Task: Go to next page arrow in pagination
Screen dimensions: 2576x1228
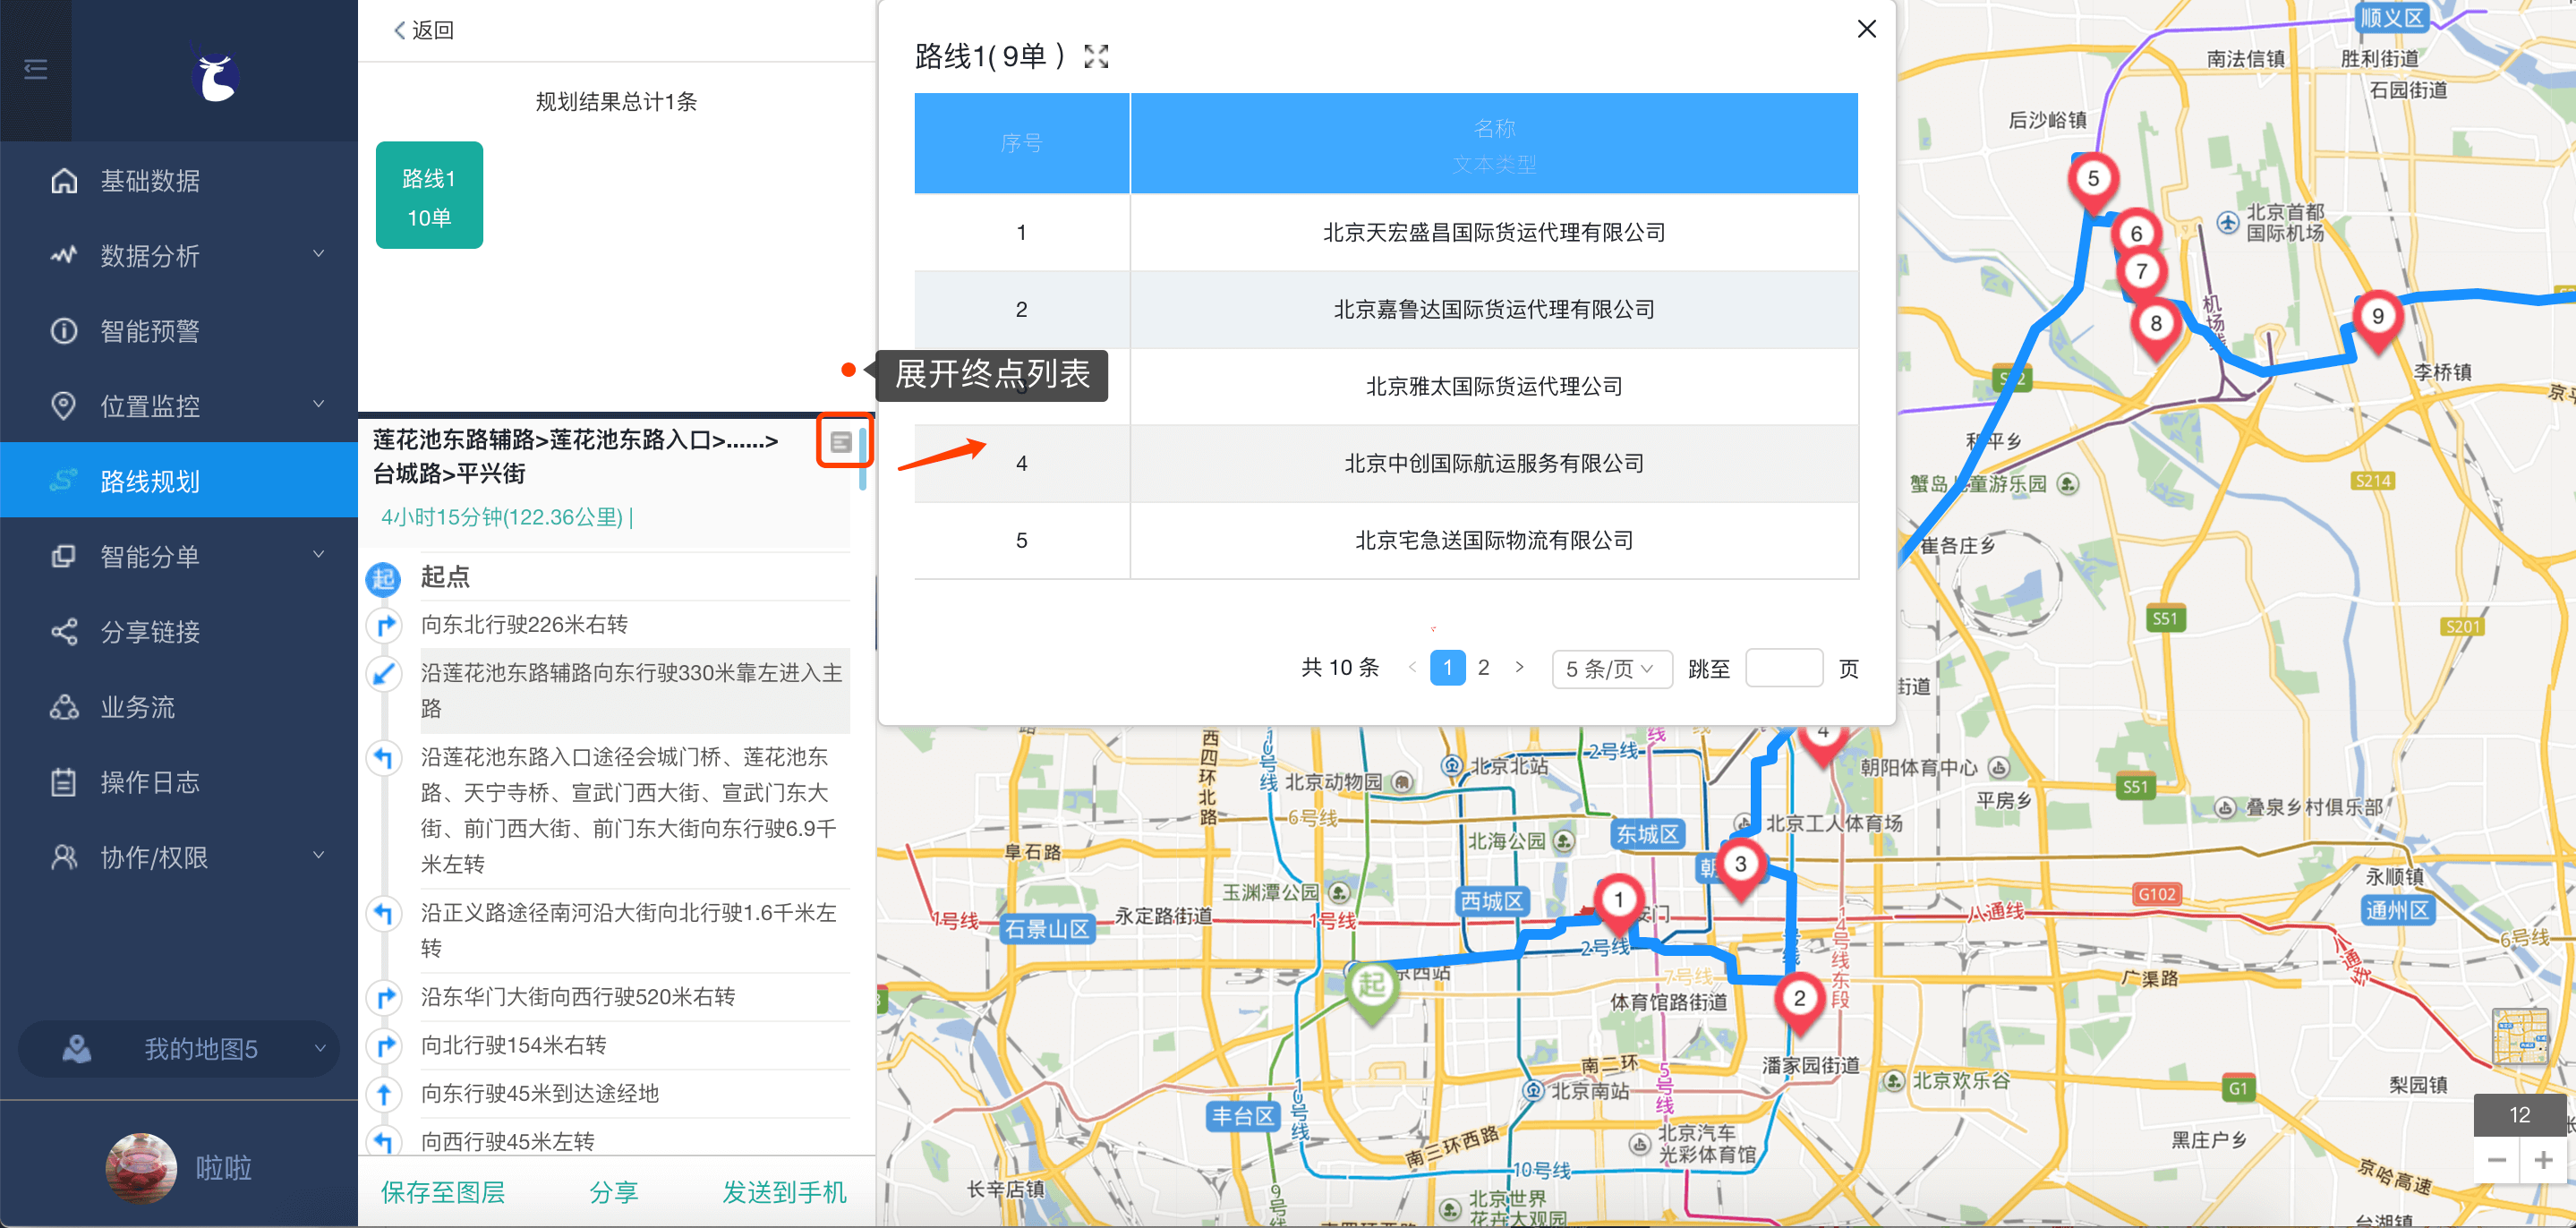Action: tap(1520, 667)
